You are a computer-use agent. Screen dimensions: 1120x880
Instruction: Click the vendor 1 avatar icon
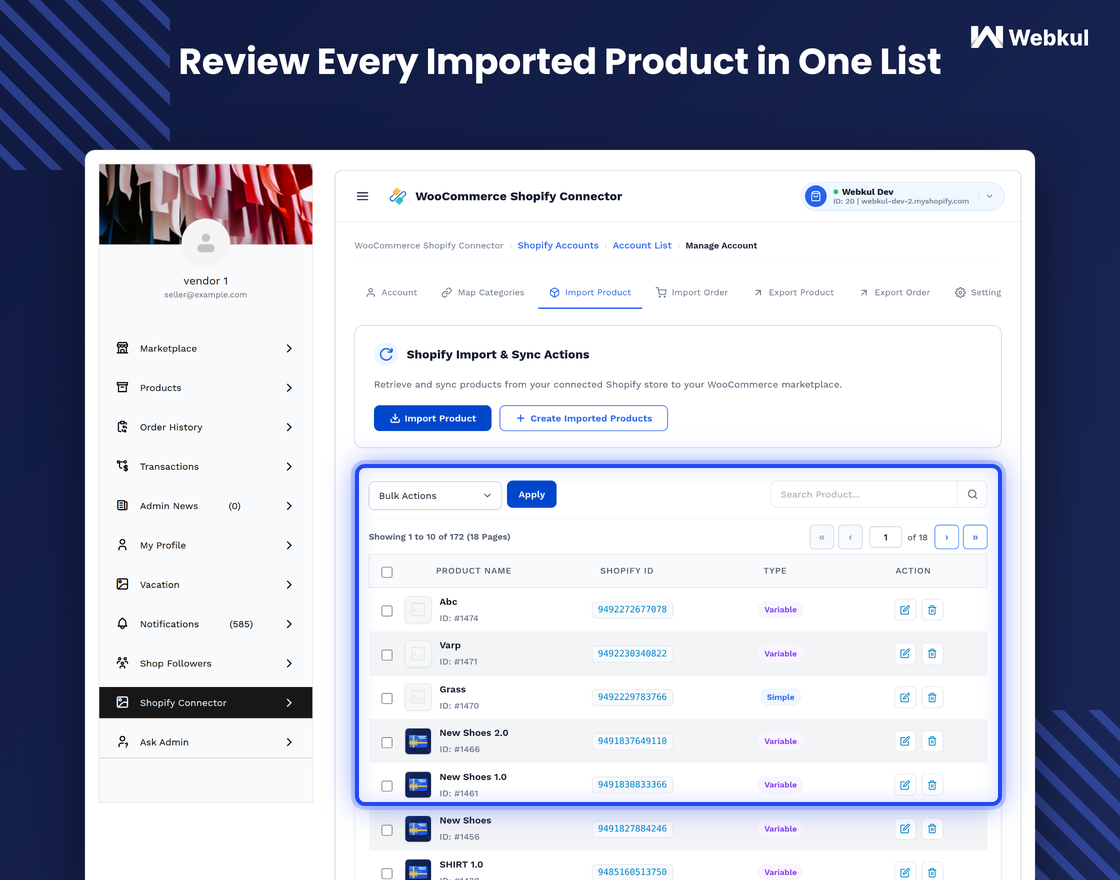[206, 243]
